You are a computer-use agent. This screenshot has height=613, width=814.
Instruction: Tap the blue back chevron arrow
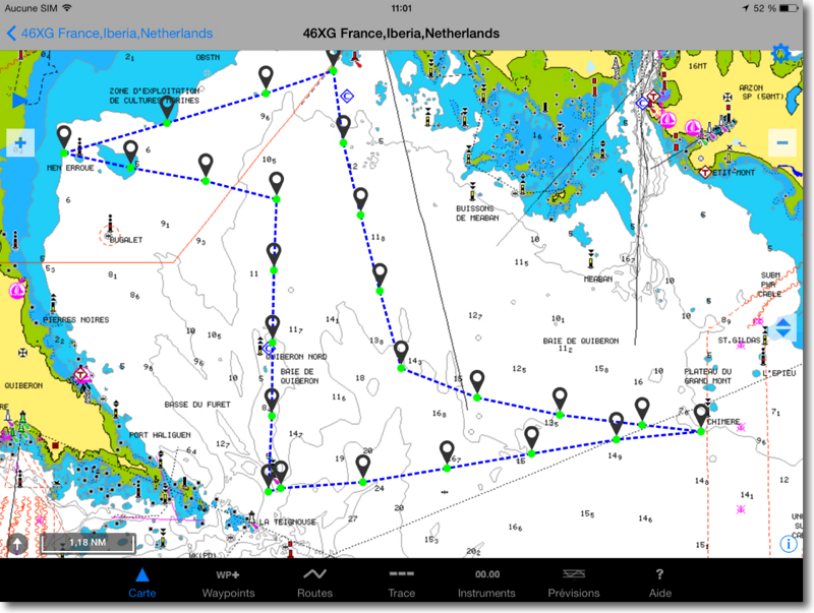(11, 34)
